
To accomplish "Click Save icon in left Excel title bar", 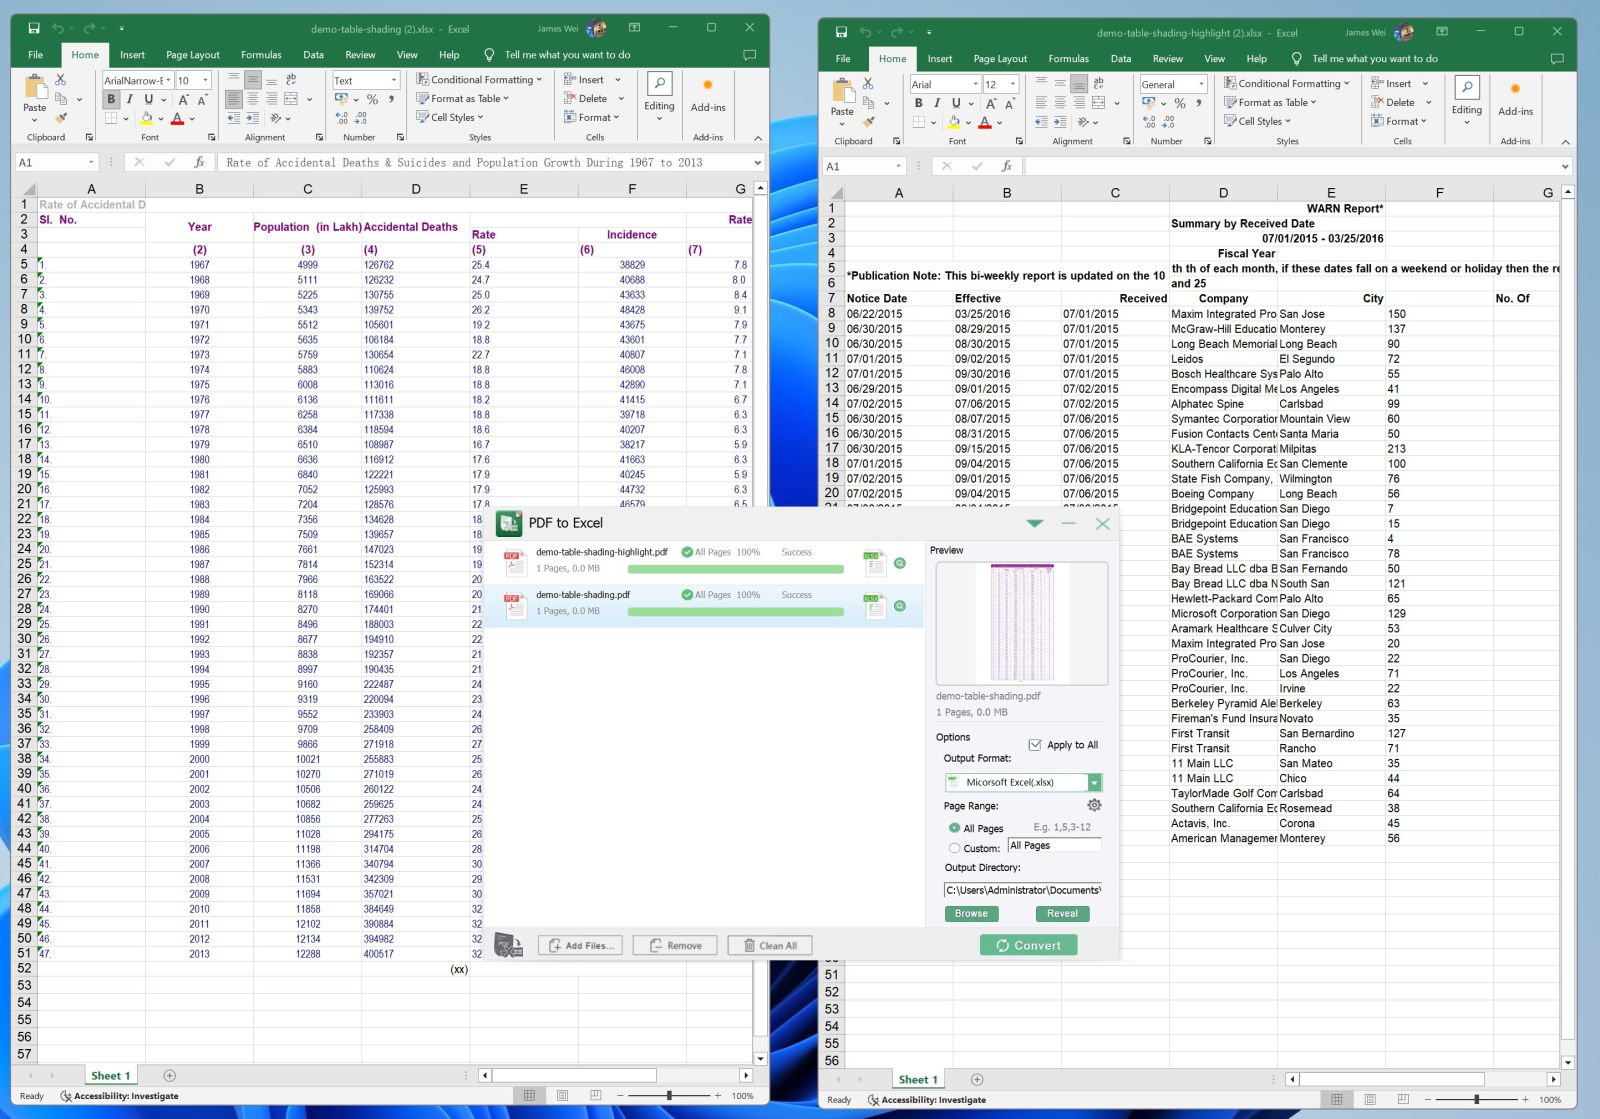I will click(34, 28).
